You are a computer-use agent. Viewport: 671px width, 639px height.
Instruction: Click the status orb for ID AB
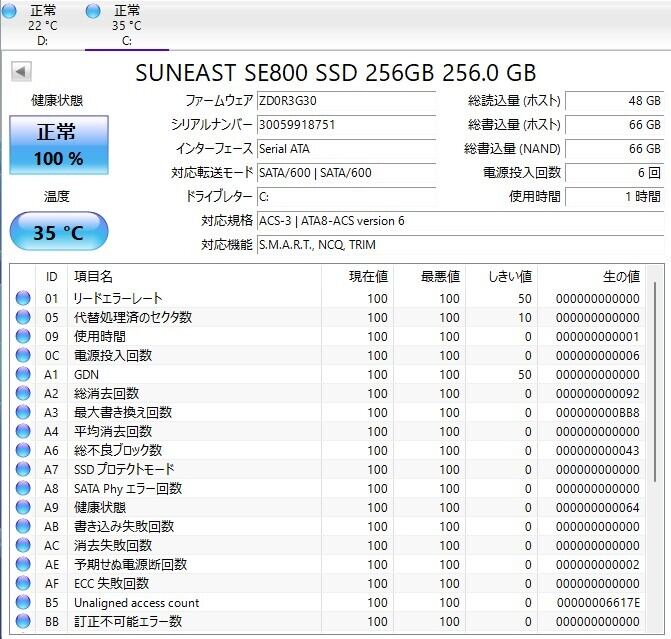[23, 526]
